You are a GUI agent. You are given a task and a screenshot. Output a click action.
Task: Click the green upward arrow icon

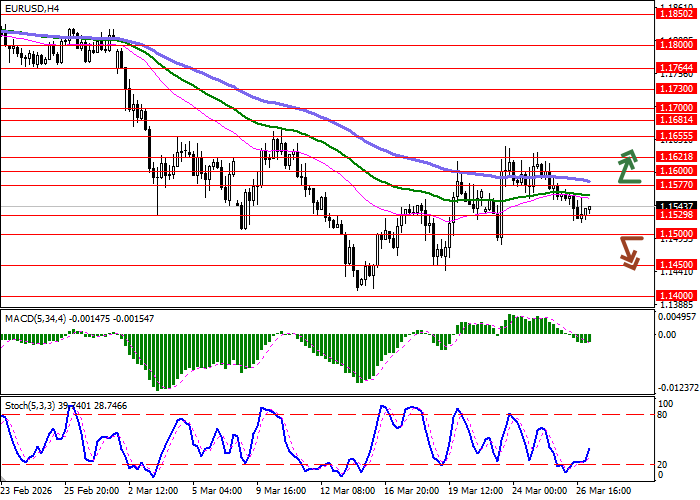point(628,166)
